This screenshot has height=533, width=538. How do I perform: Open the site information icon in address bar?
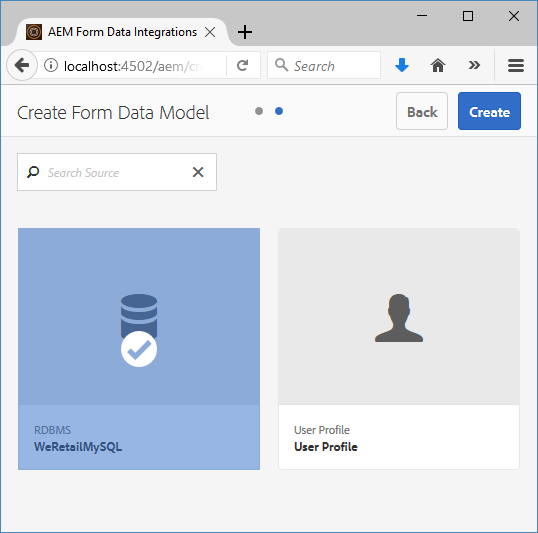(51, 65)
